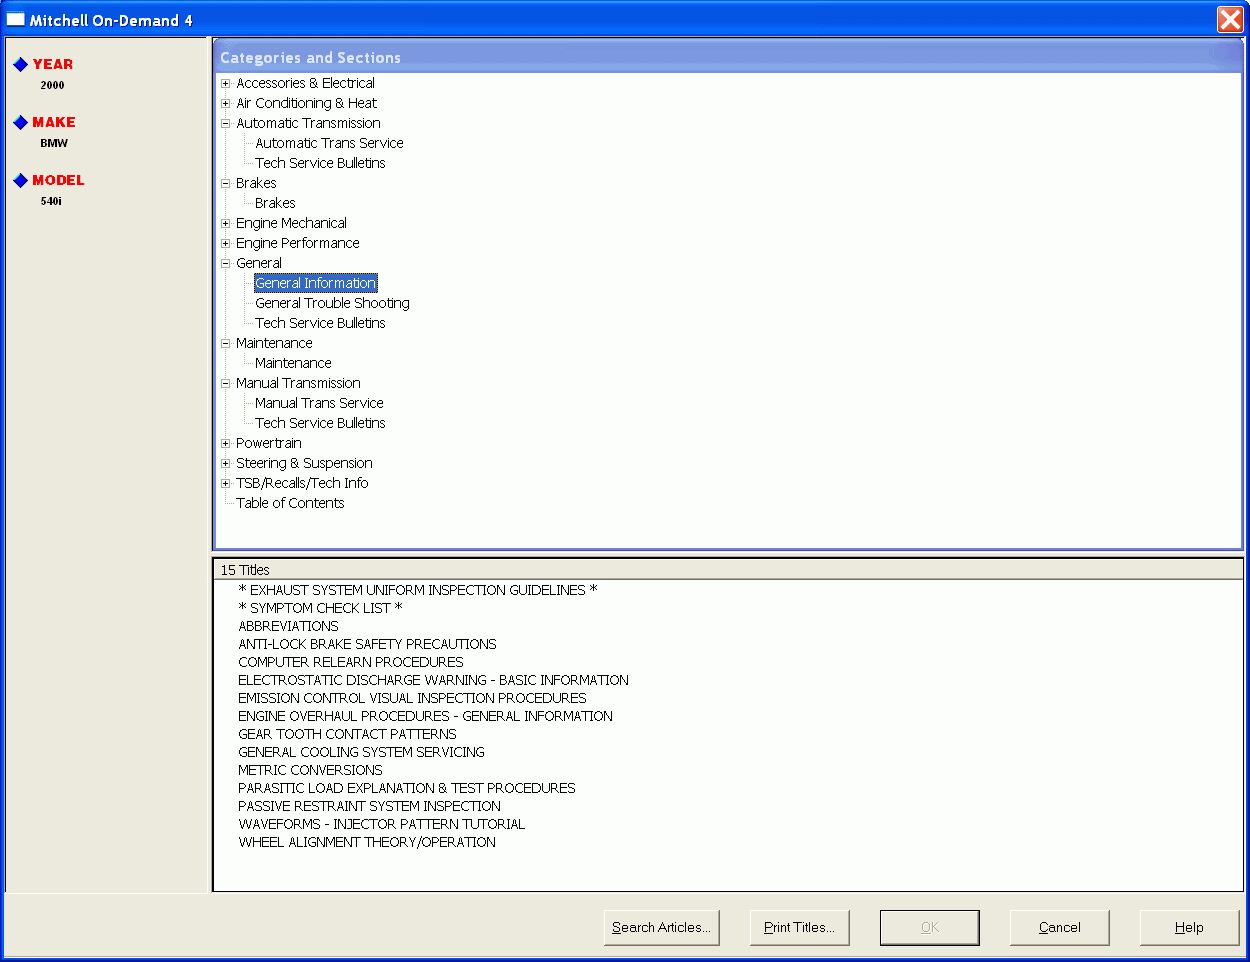Viewport: 1250px width, 962px height.
Task: Close the Mitchell On-Demand 4 window
Action: click(x=1230, y=19)
